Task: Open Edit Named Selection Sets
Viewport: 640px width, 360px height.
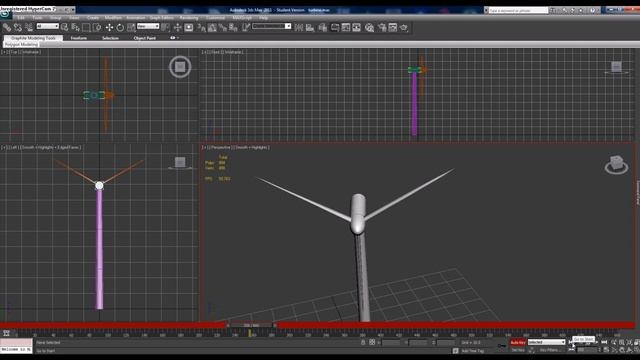Action: point(246,27)
